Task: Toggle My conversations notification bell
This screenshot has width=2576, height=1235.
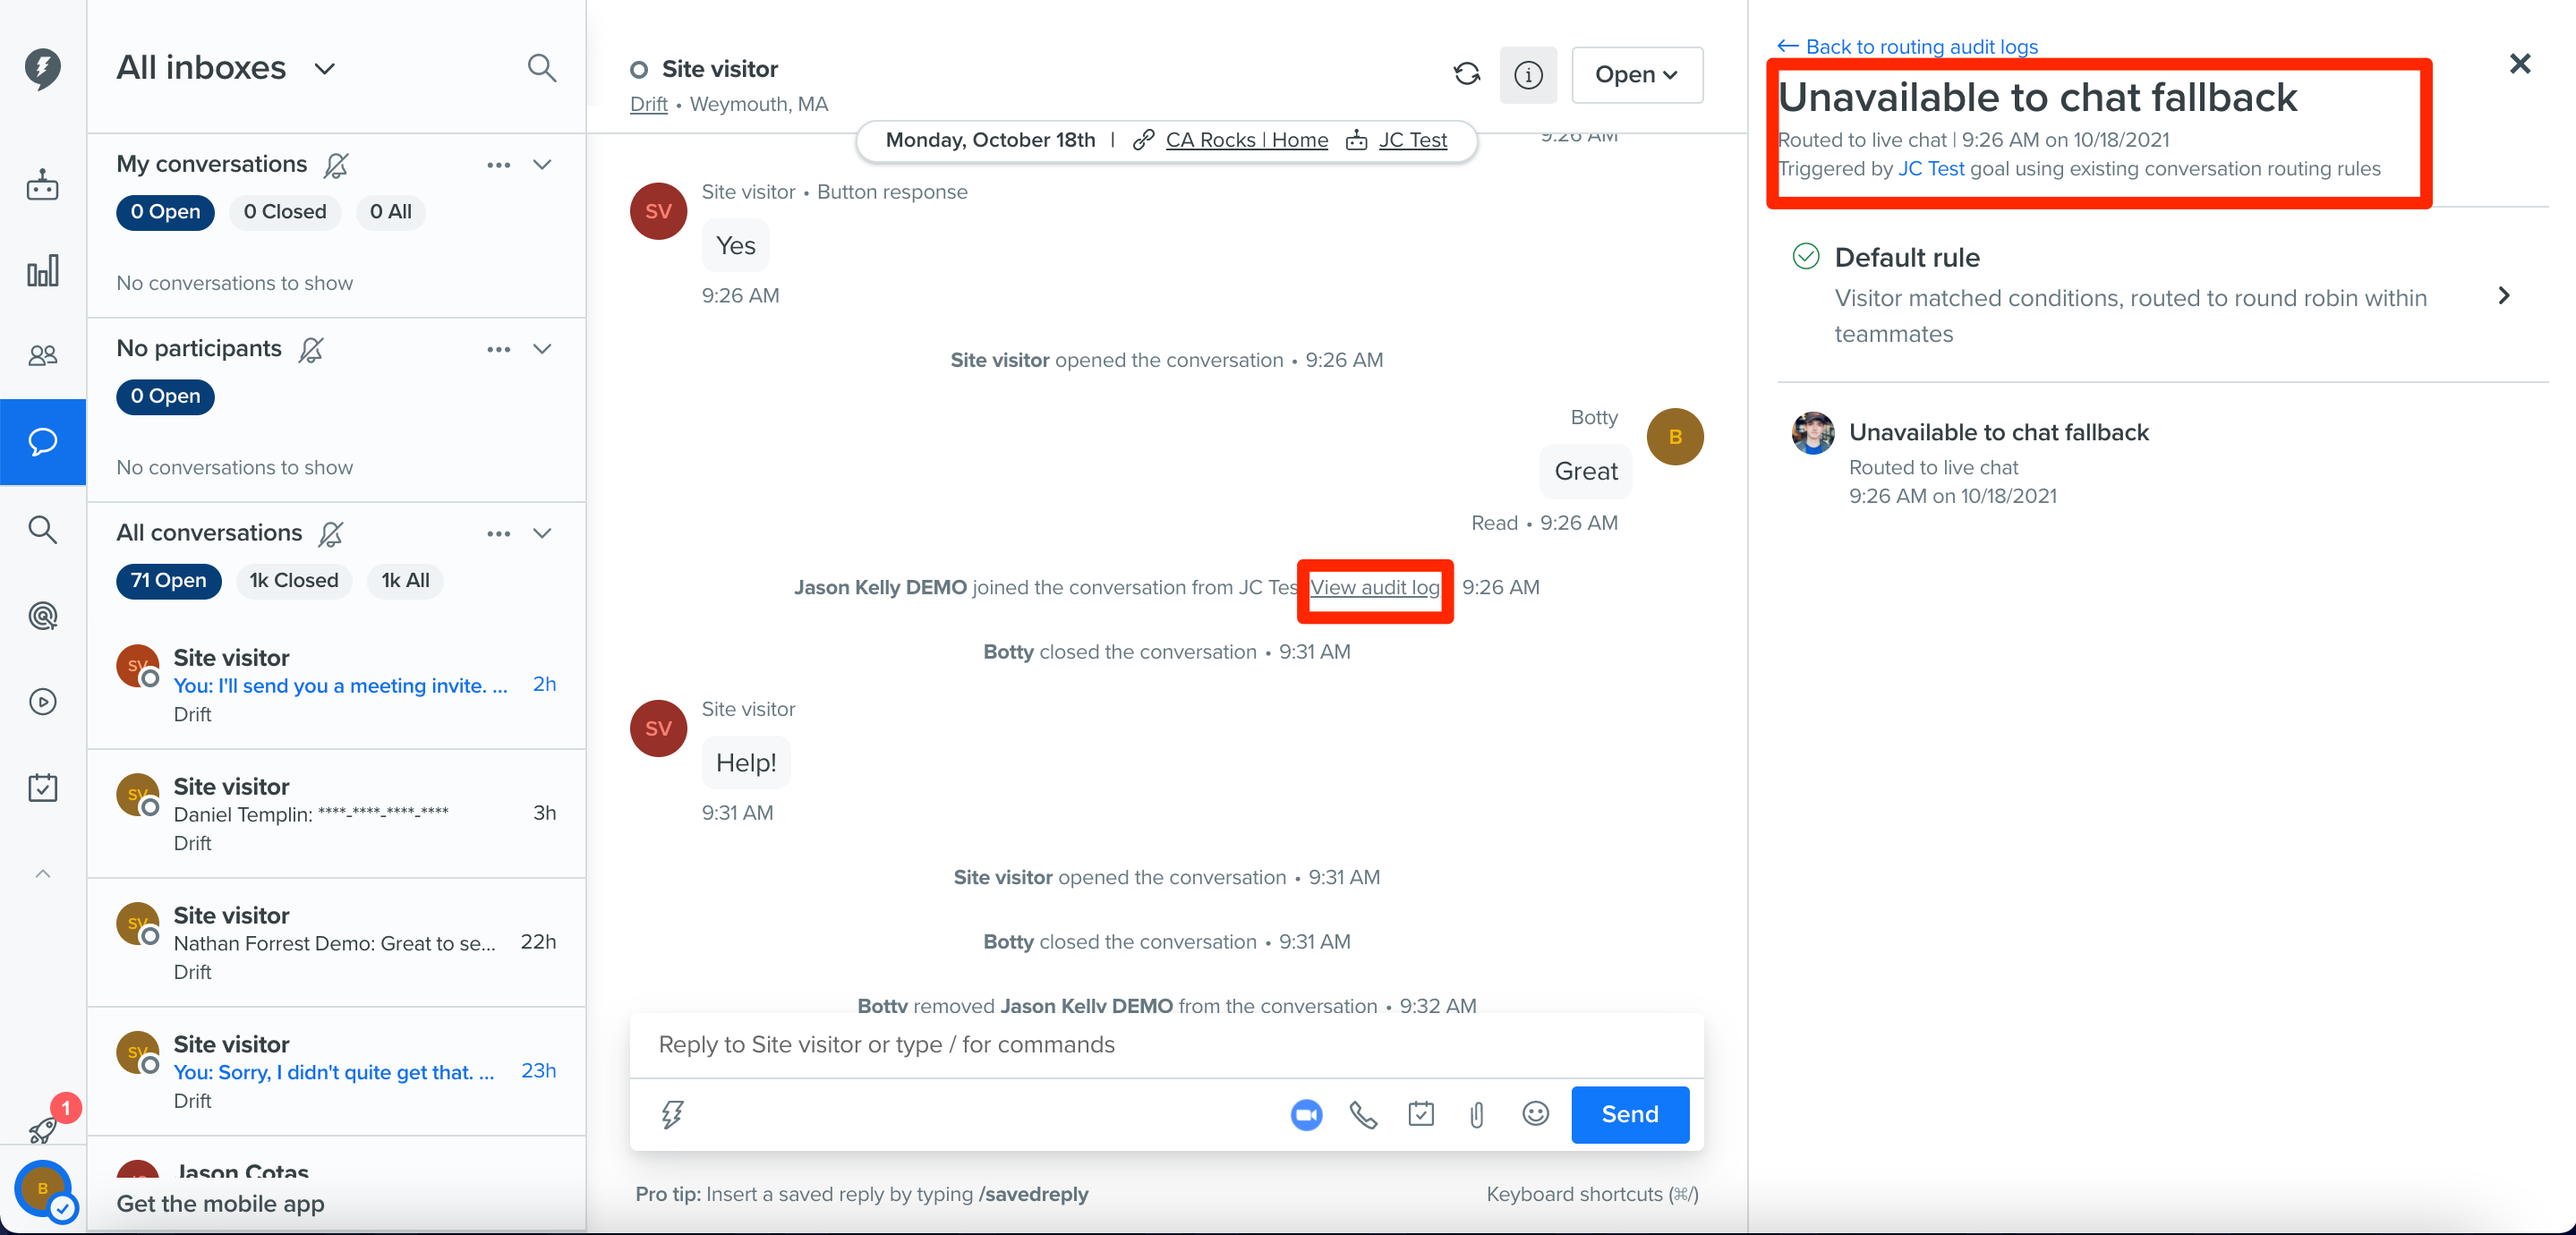Action: click(336, 165)
